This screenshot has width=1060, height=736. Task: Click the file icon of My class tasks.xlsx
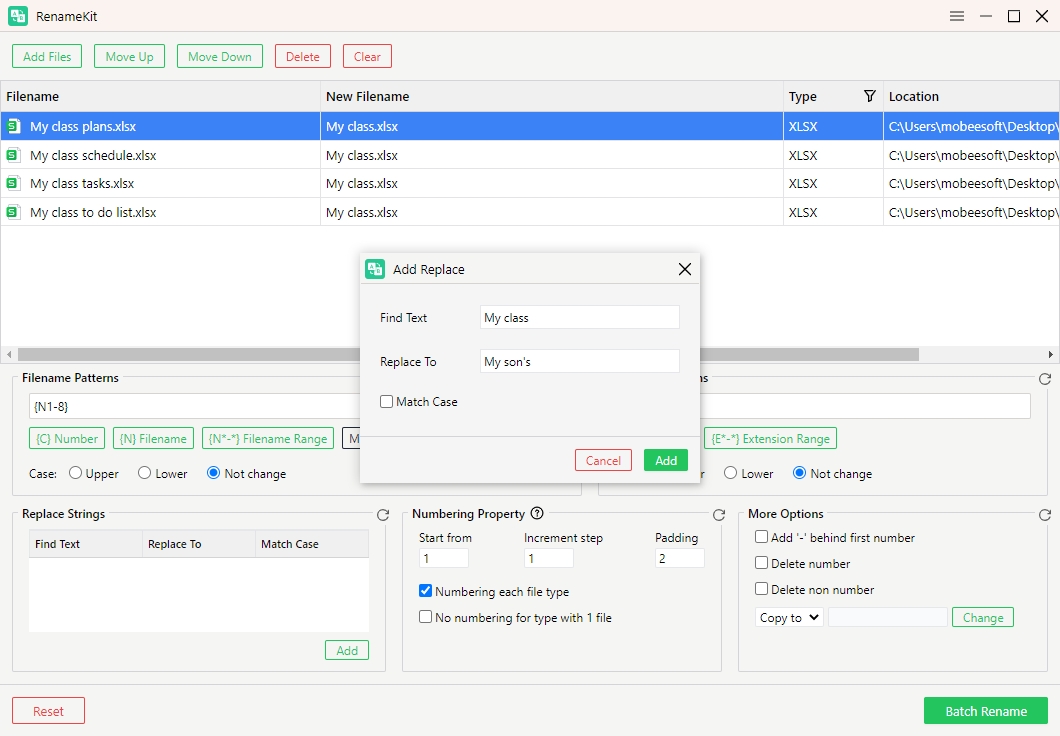tap(13, 184)
